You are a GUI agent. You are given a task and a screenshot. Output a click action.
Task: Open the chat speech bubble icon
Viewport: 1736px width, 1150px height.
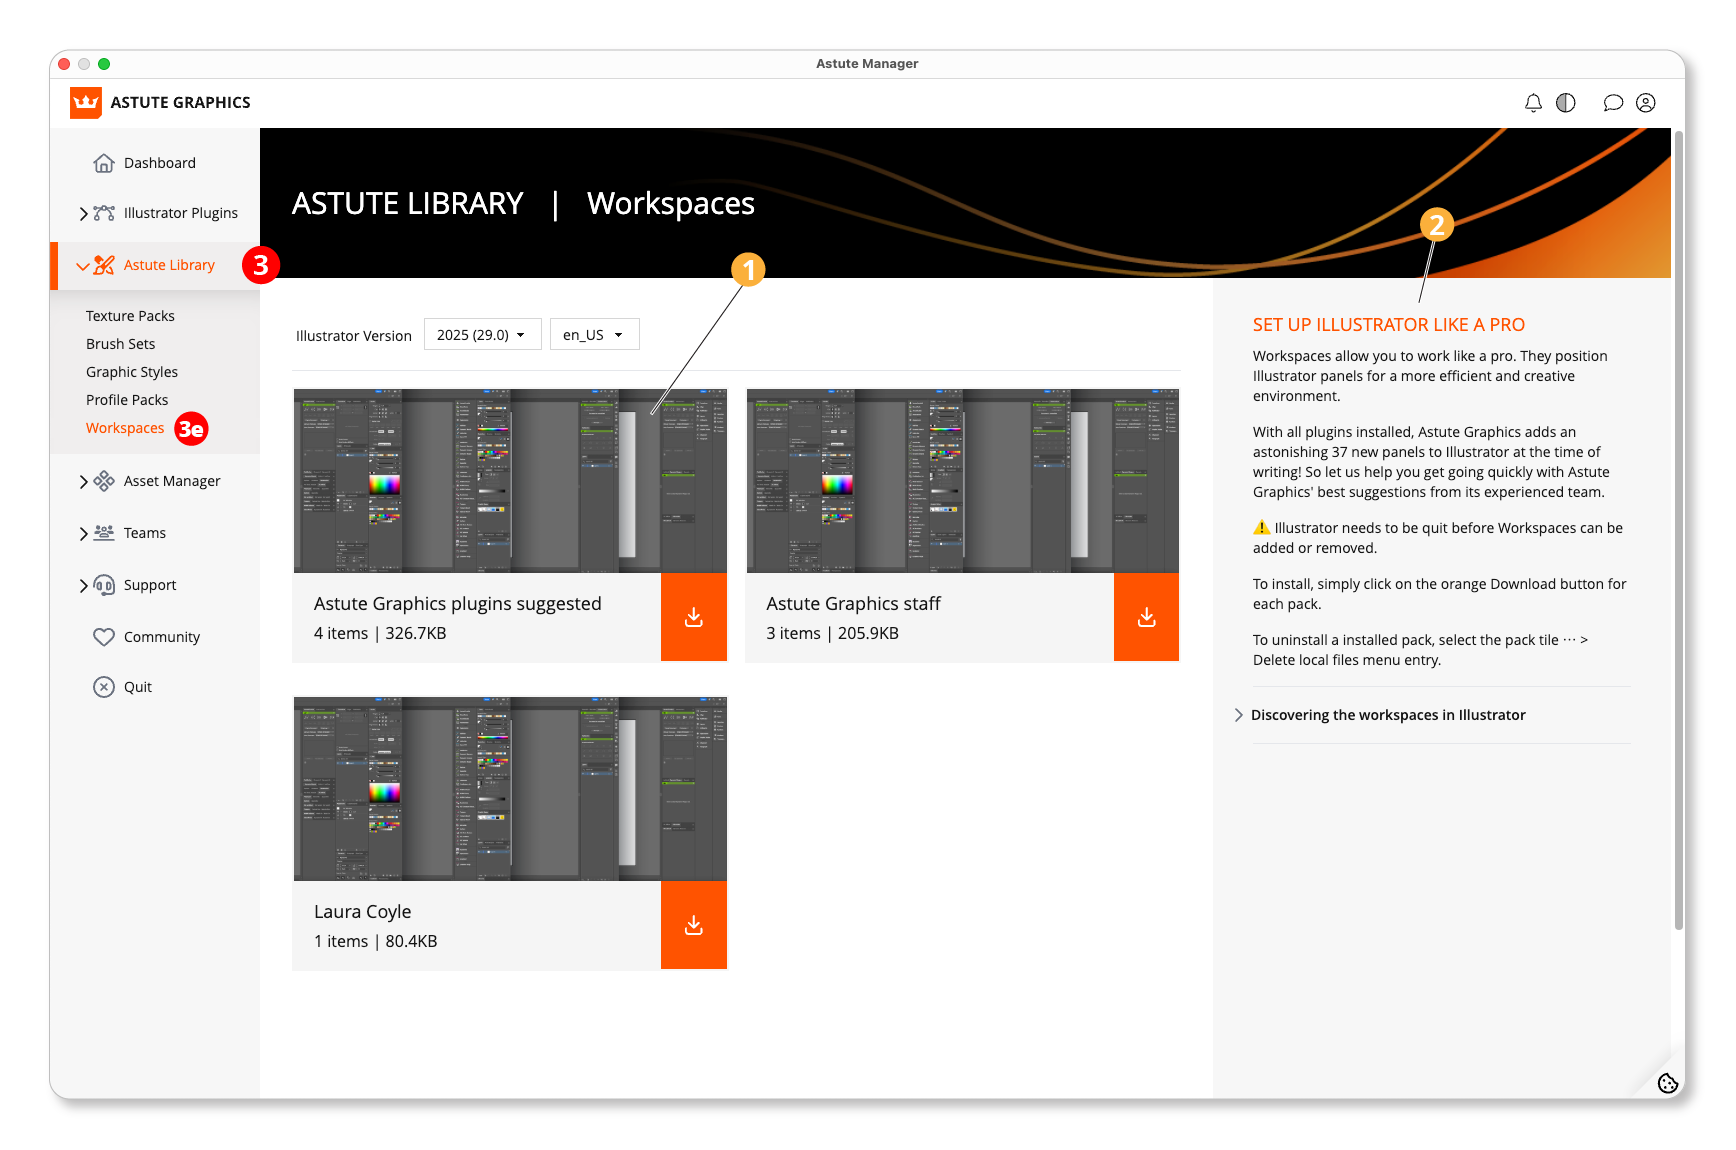1612,103
